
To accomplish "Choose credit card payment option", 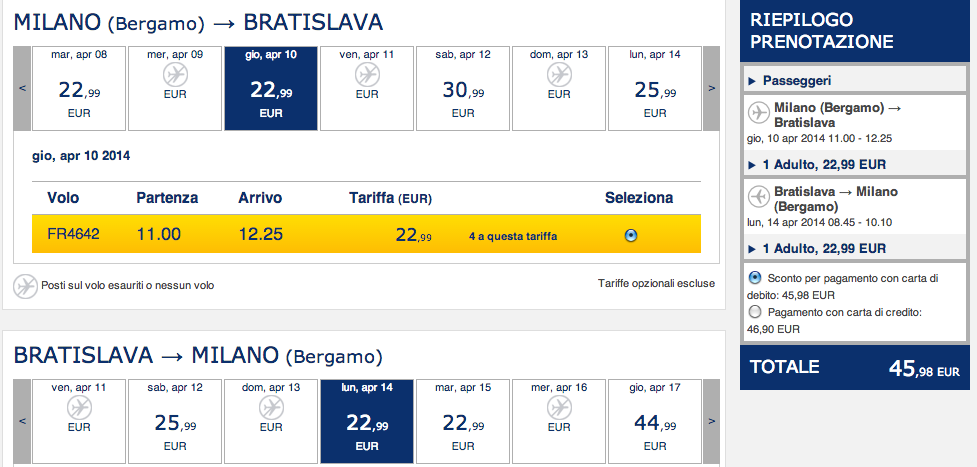I will [754, 312].
